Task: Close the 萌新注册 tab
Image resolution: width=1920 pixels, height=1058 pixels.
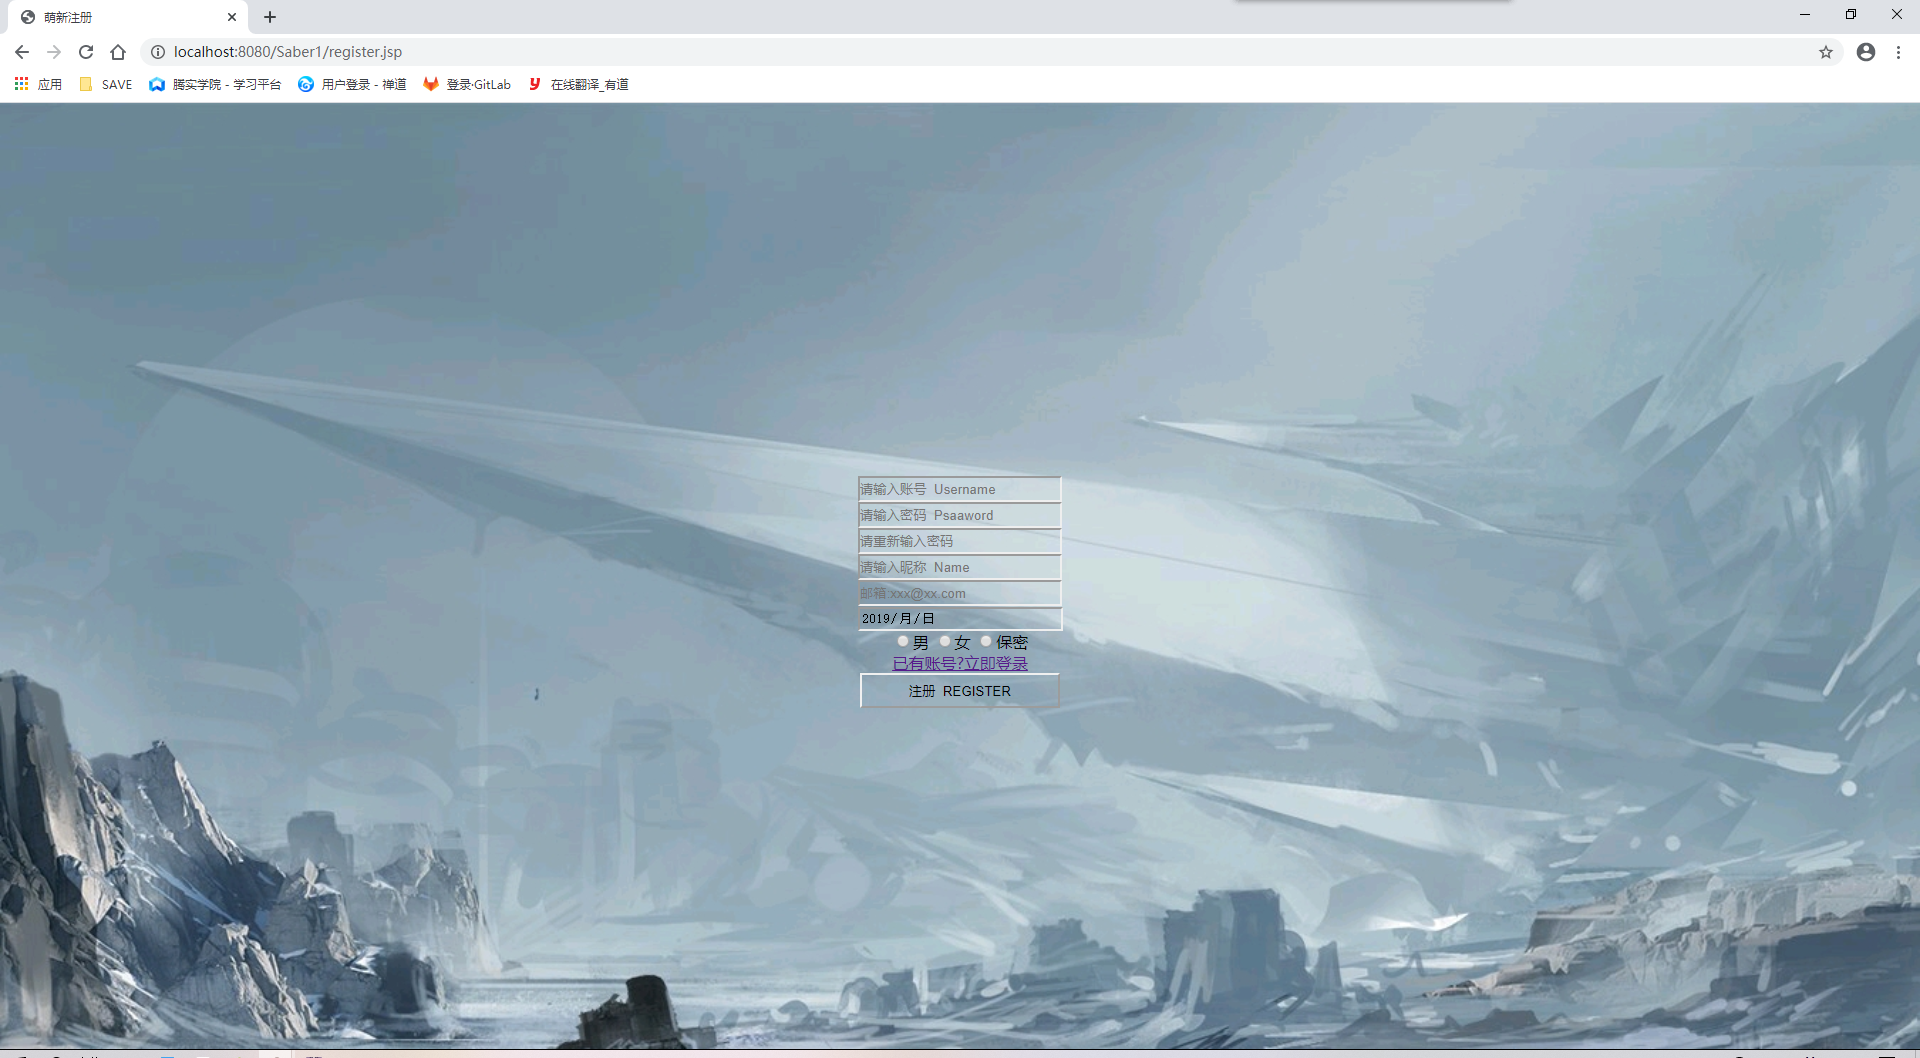Action: [232, 17]
